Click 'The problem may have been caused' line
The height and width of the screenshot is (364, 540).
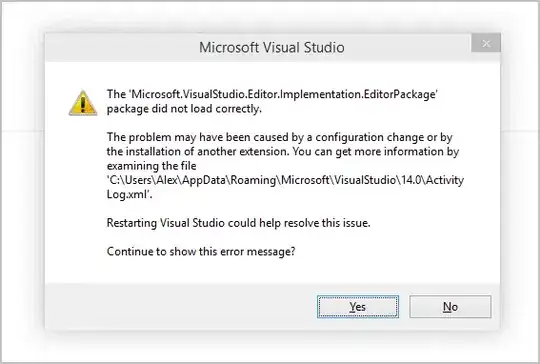(x=279, y=137)
